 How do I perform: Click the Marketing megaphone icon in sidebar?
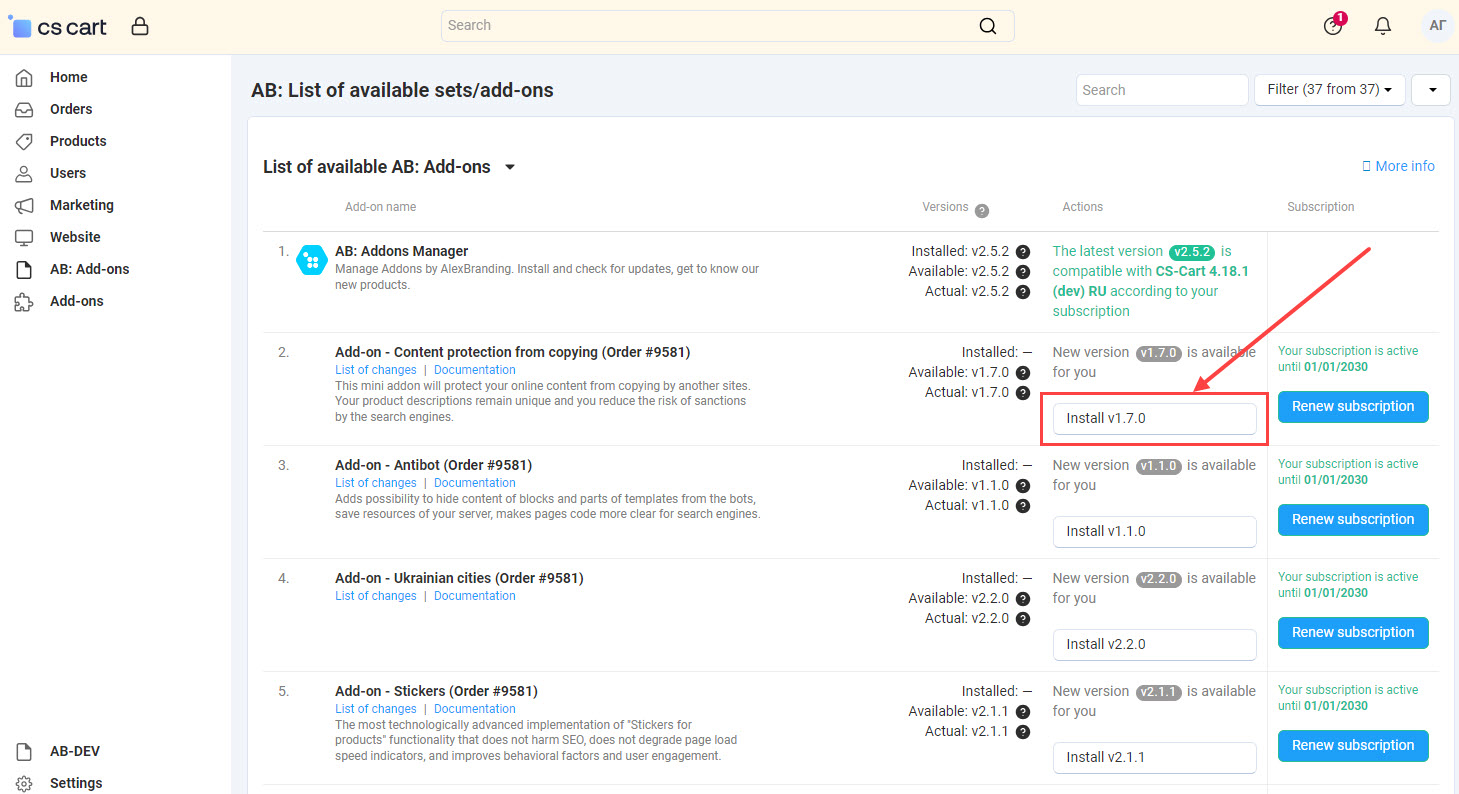tap(24, 205)
